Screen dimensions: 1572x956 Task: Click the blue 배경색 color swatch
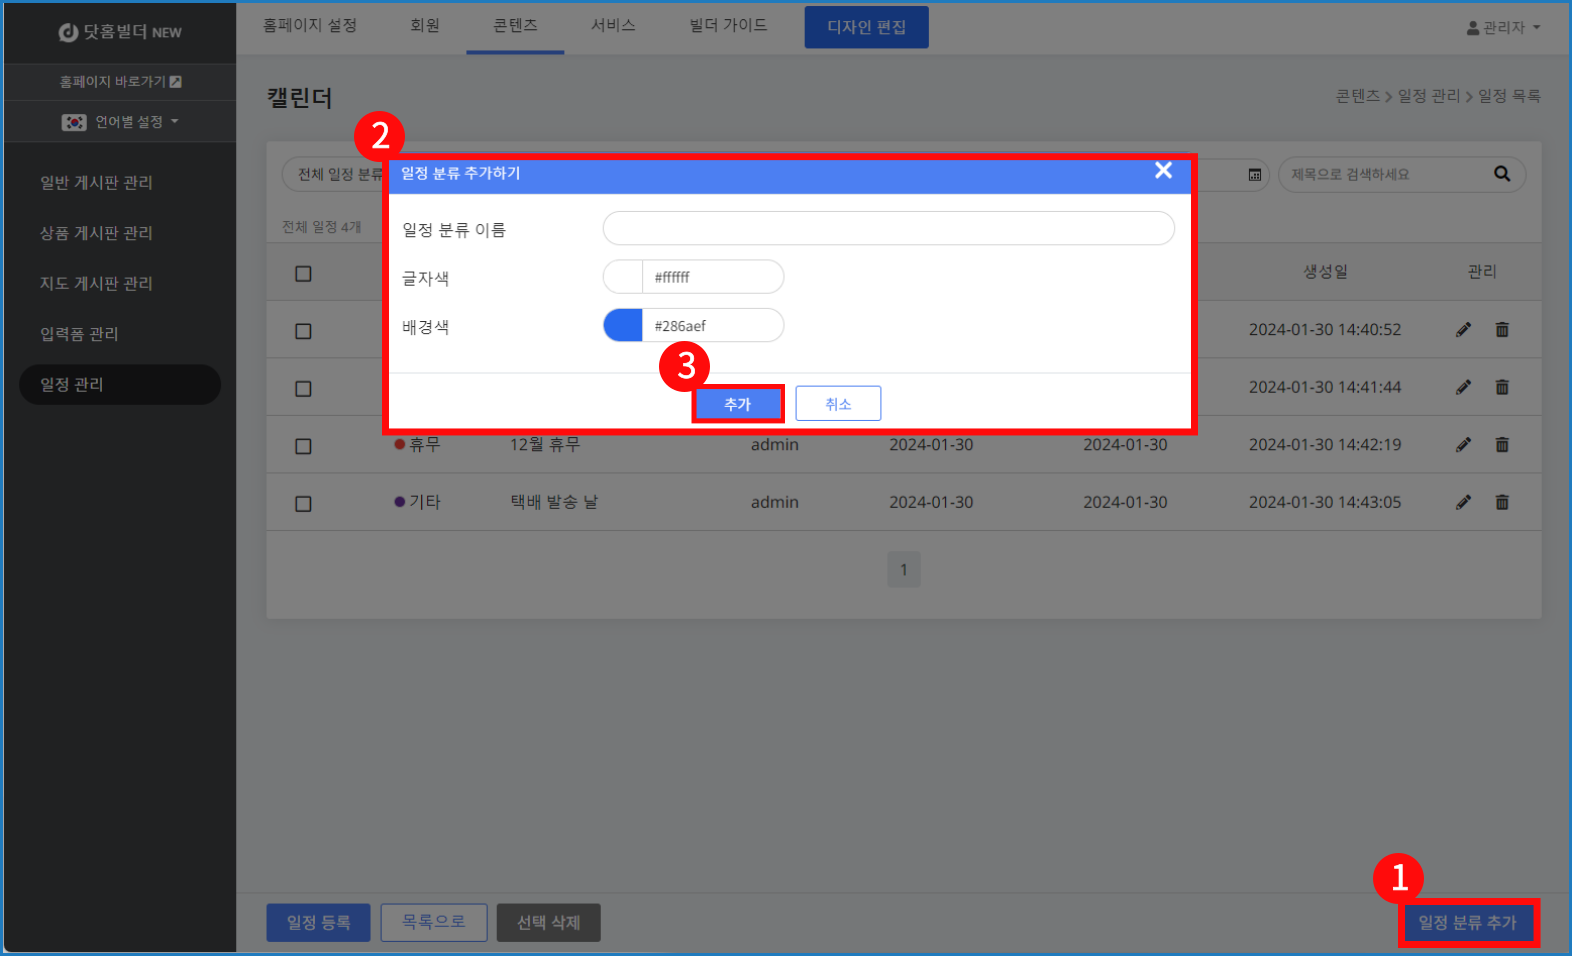tap(623, 326)
